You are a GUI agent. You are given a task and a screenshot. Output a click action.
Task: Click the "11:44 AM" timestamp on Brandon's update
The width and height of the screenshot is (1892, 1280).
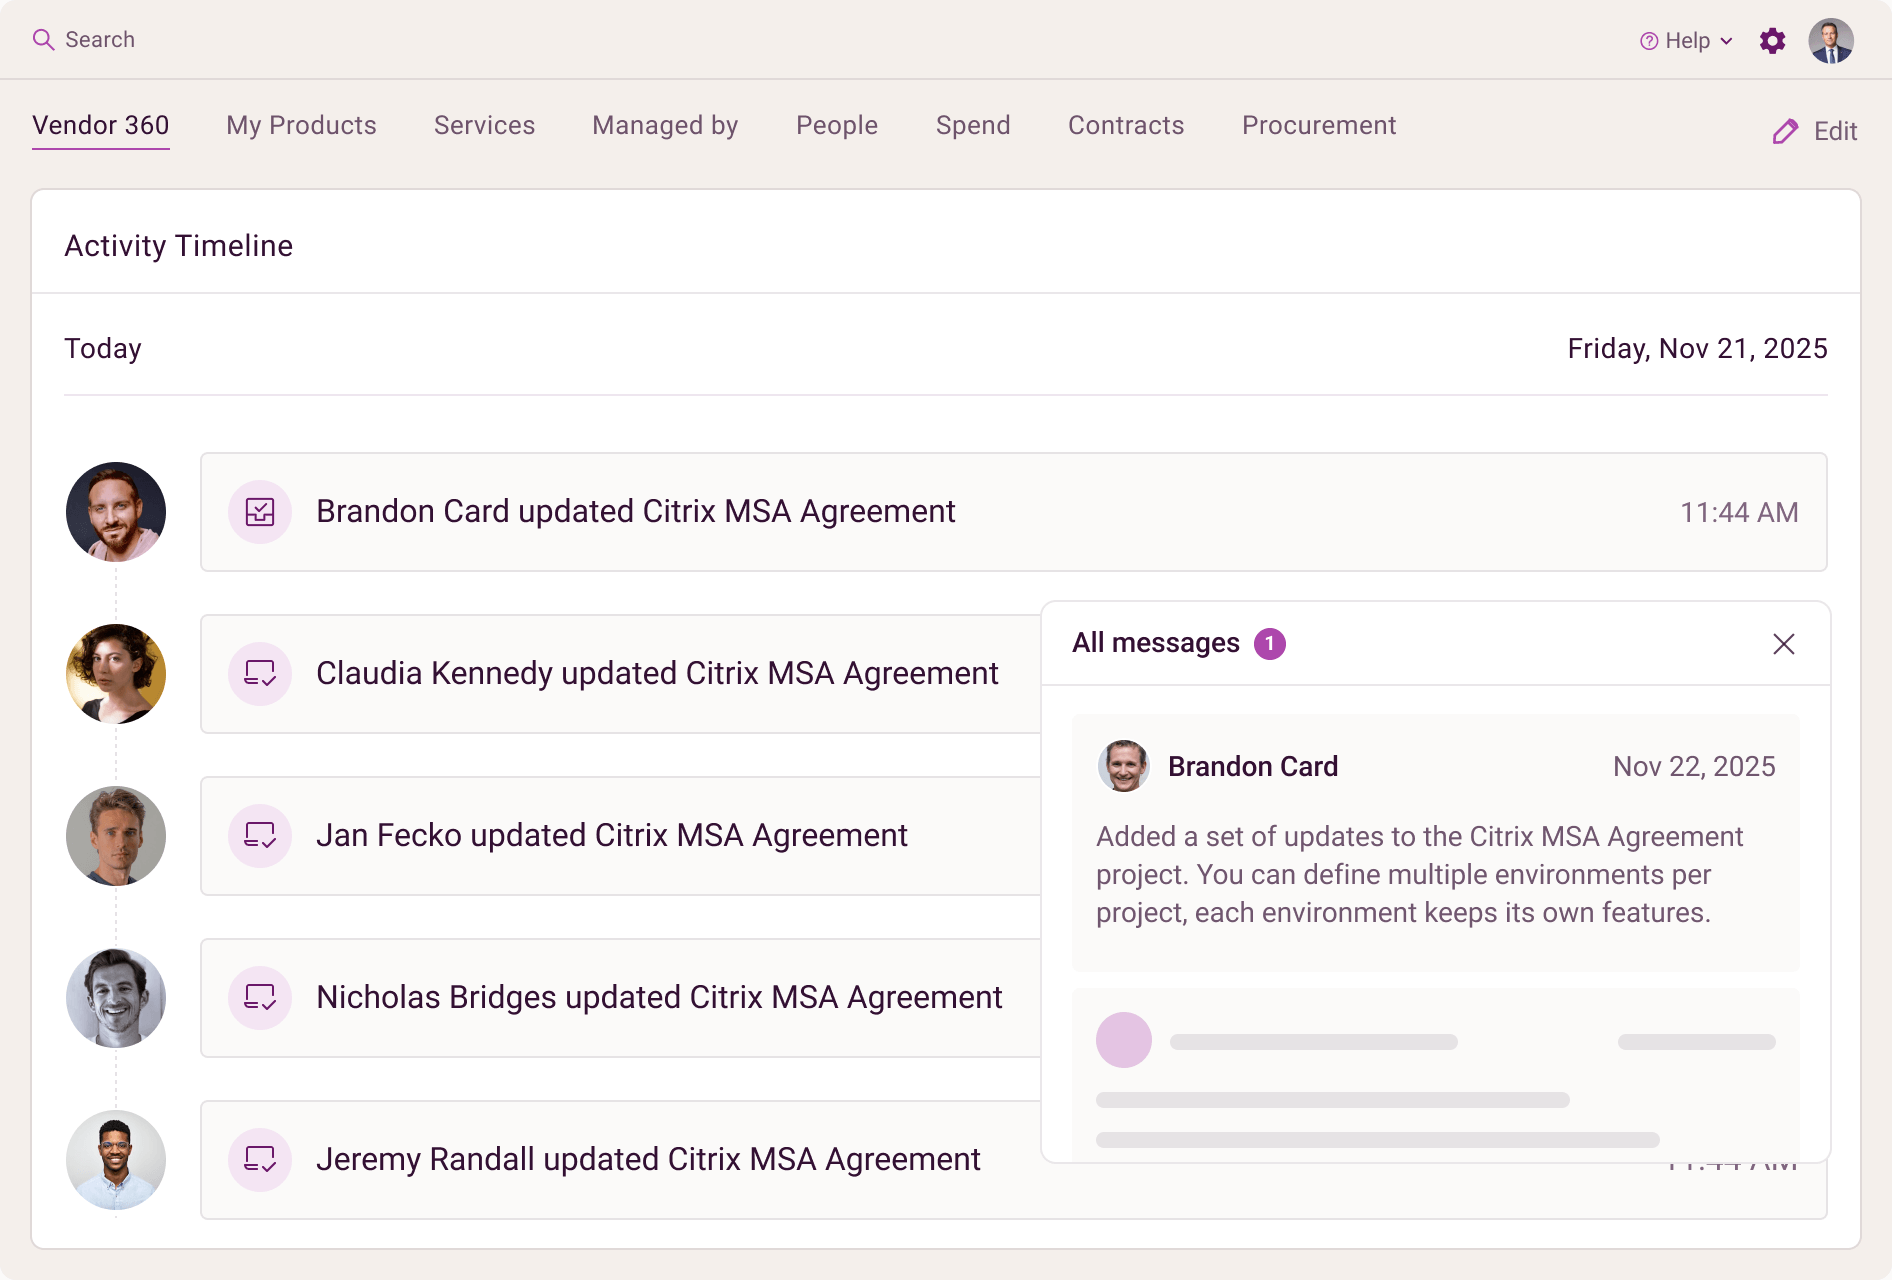(1739, 512)
